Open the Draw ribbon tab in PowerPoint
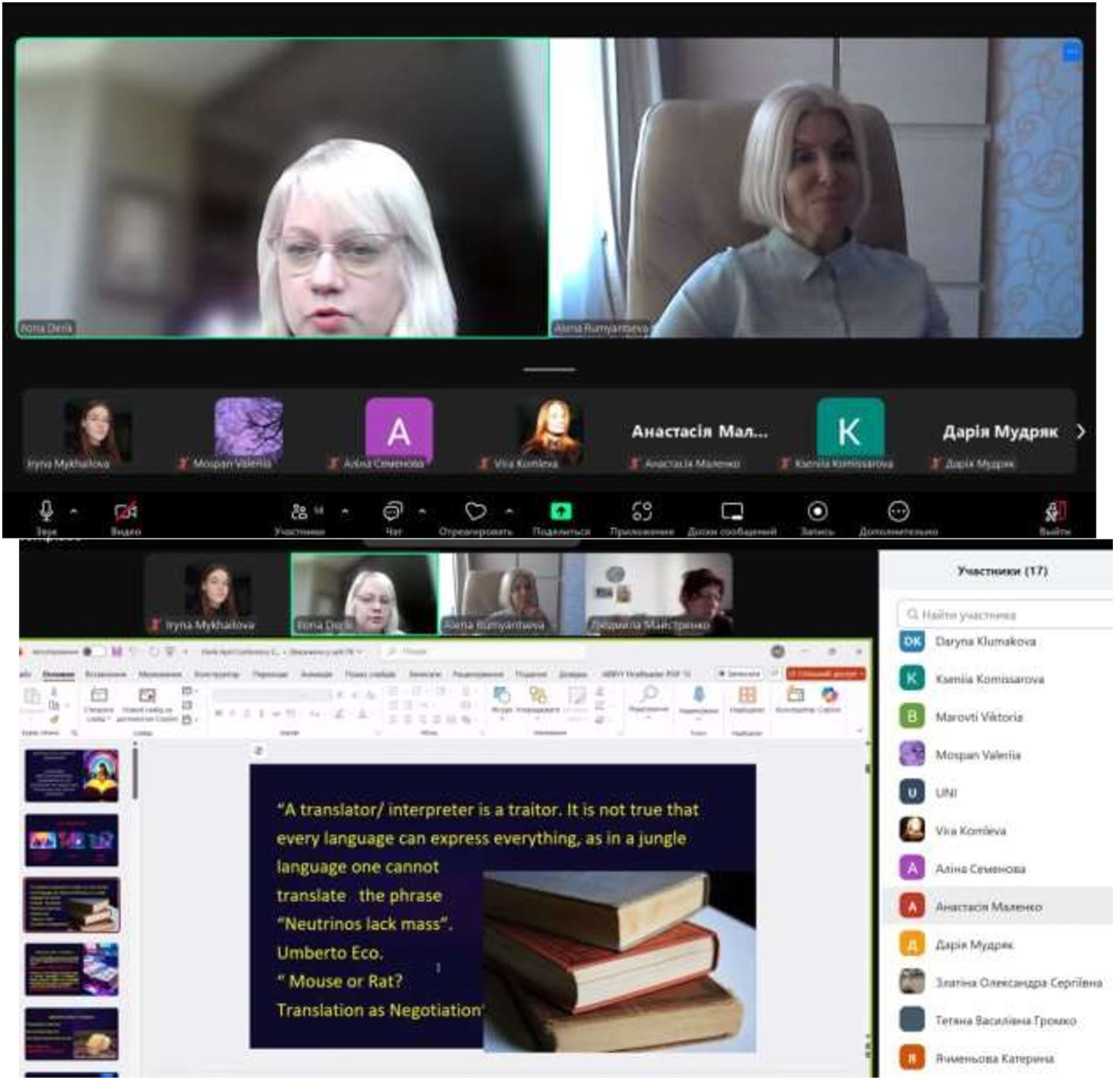This screenshot has width=1115, height=1080. point(160,673)
